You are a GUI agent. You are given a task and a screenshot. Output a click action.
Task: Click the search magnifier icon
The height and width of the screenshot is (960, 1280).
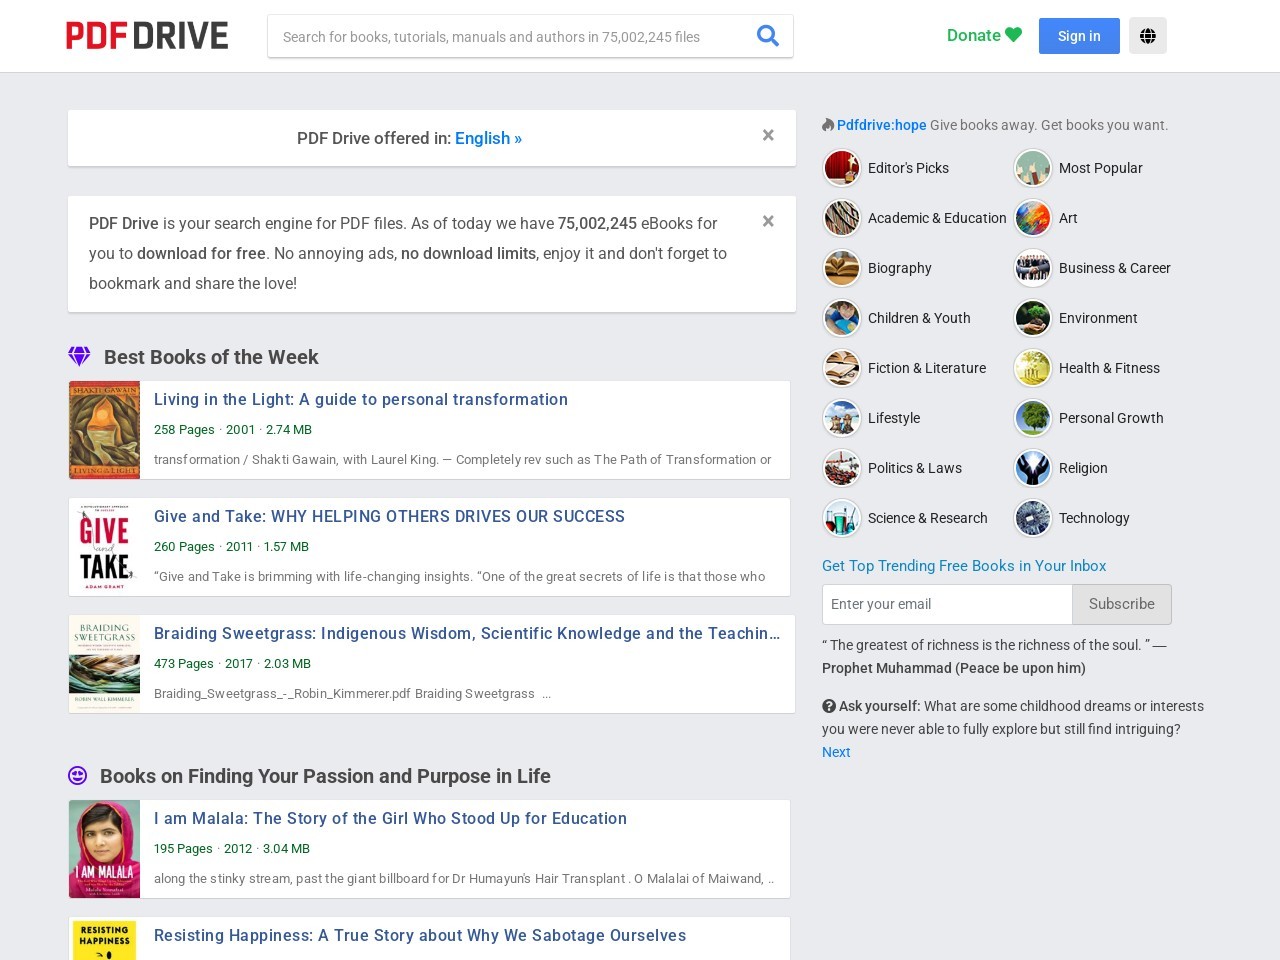click(767, 36)
